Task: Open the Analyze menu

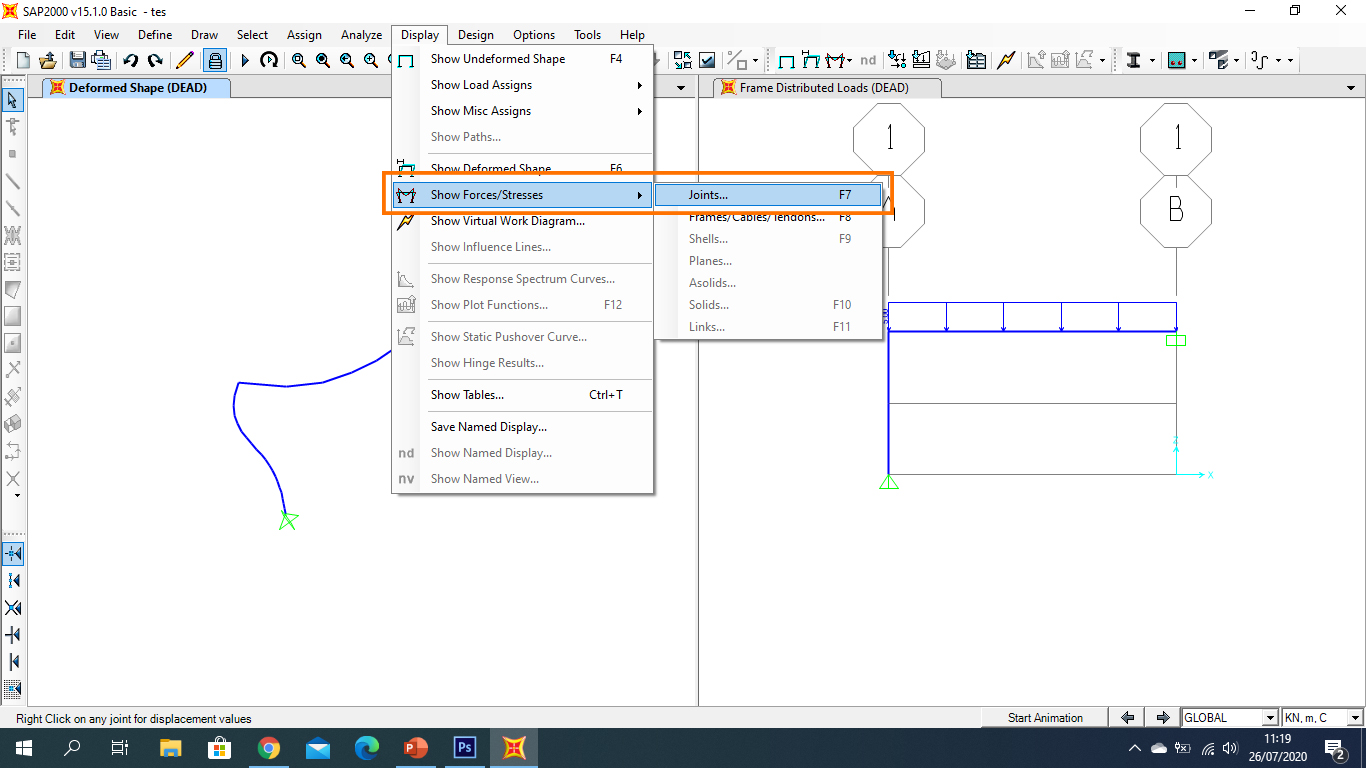Action: 361,35
